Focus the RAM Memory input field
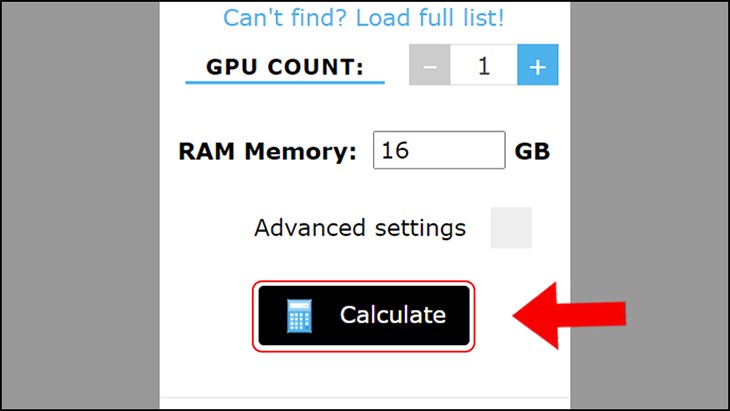Screen dimensions: 730x411 (x=439, y=150)
